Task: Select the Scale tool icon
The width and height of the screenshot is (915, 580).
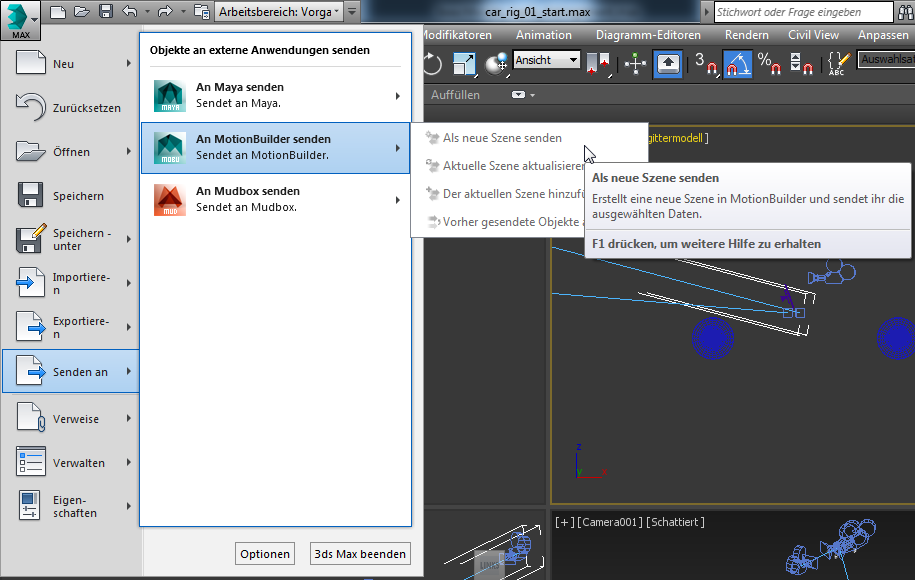Action: 465,64
